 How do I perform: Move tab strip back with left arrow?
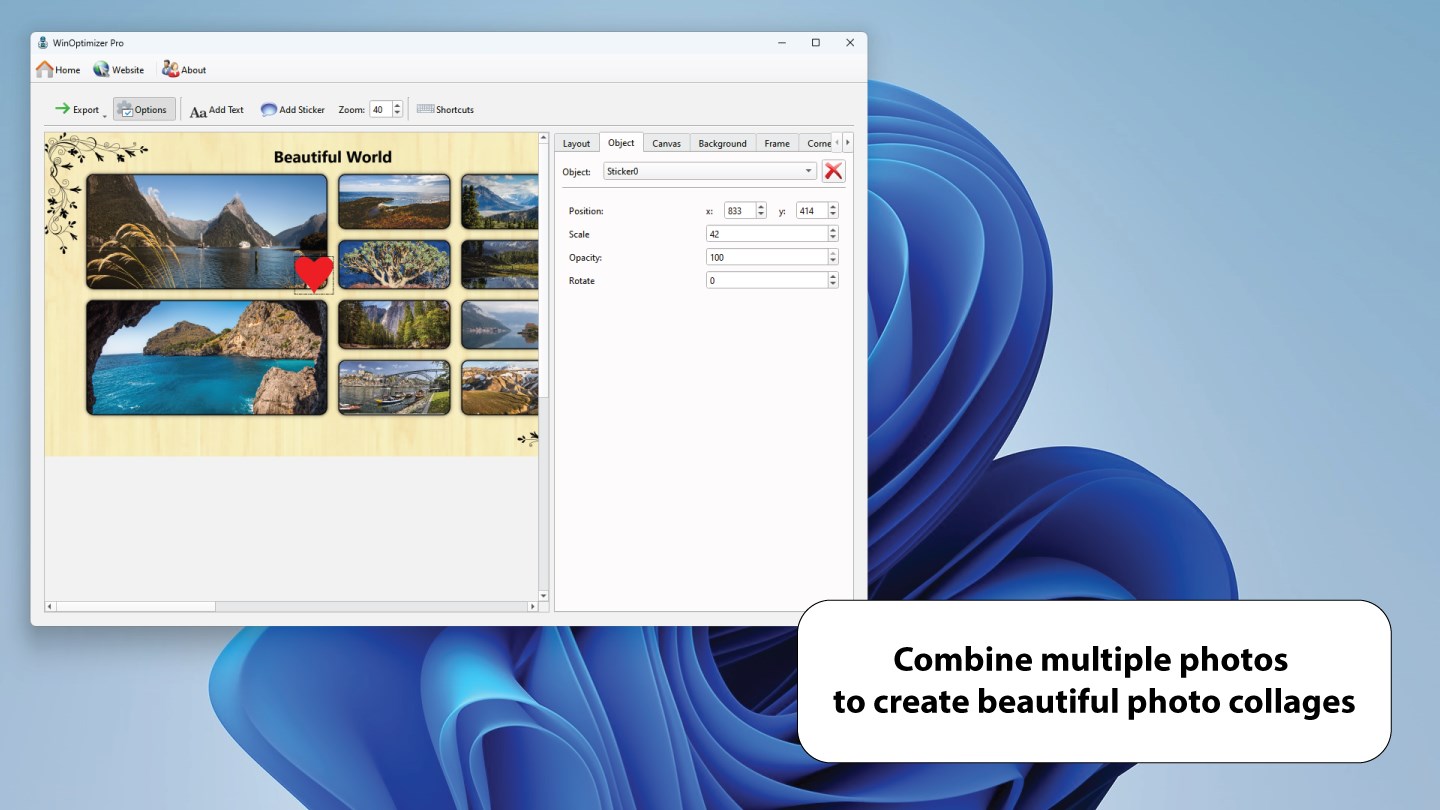coord(837,143)
